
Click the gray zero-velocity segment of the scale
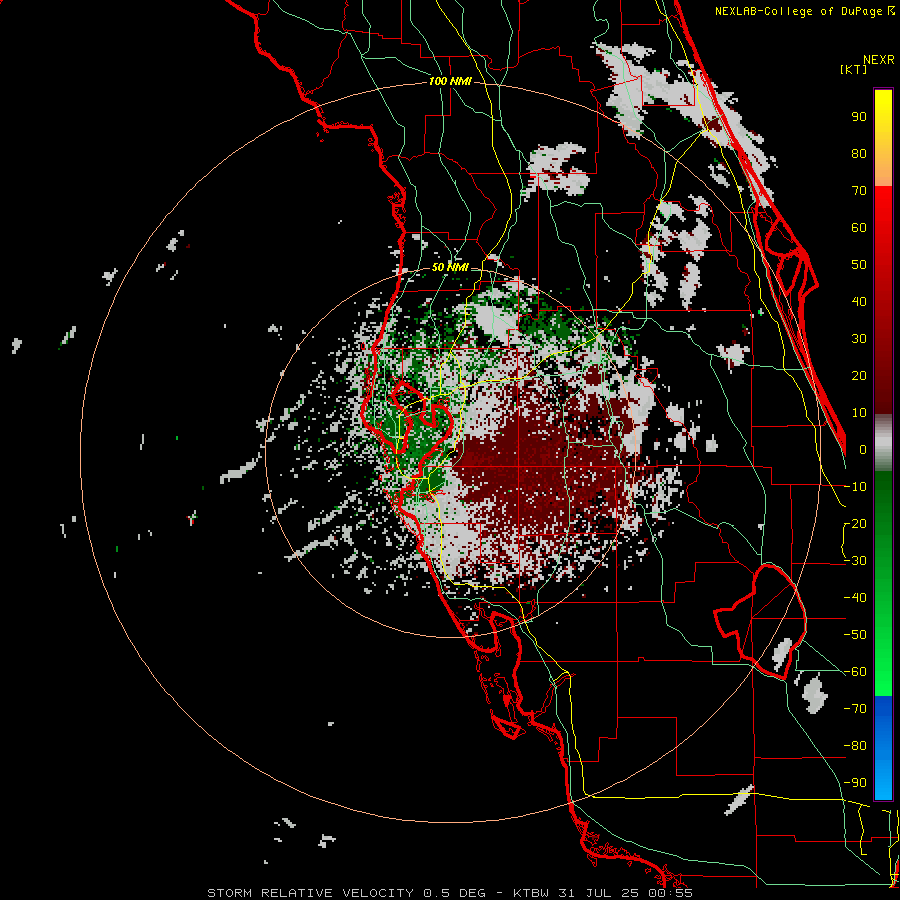coord(883,442)
